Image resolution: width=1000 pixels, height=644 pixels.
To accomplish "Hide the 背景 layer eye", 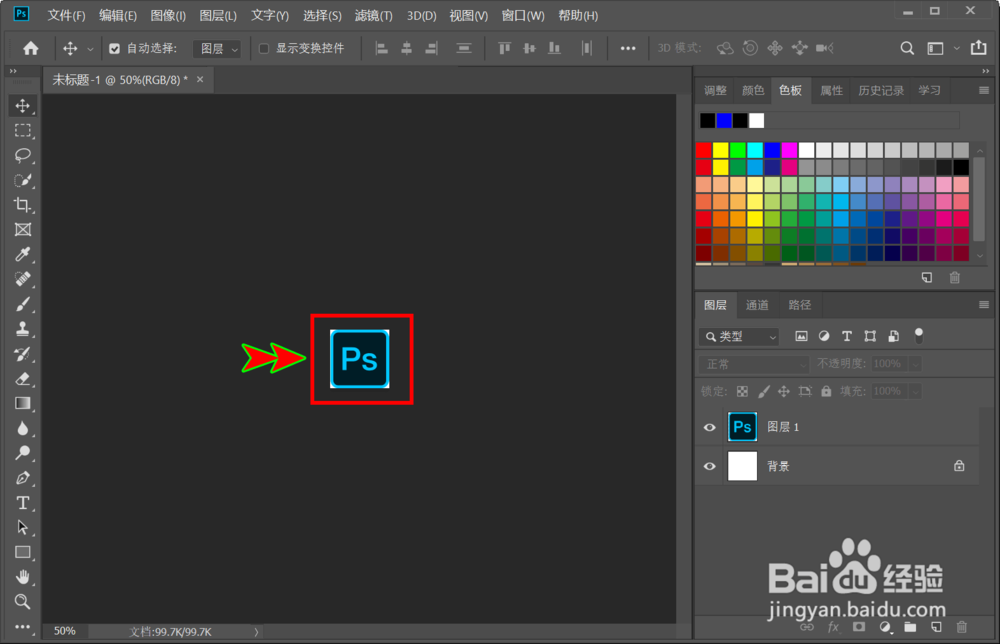I will pyautogui.click(x=709, y=466).
